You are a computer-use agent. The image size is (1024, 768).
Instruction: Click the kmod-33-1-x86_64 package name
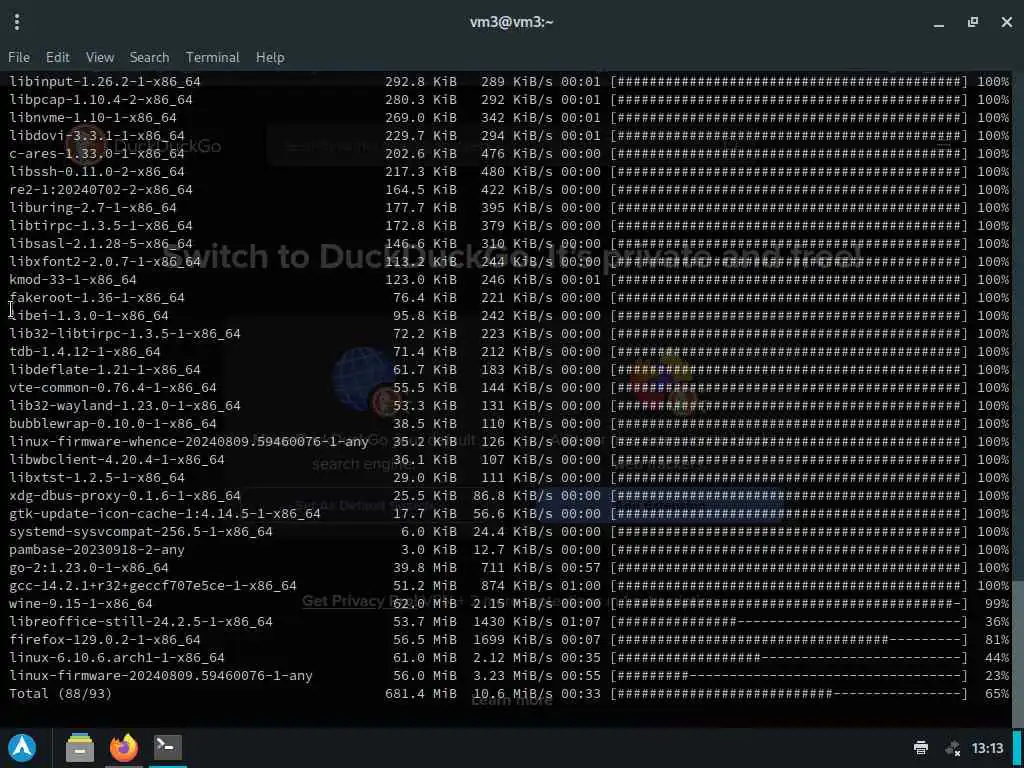(x=72, y=280)
